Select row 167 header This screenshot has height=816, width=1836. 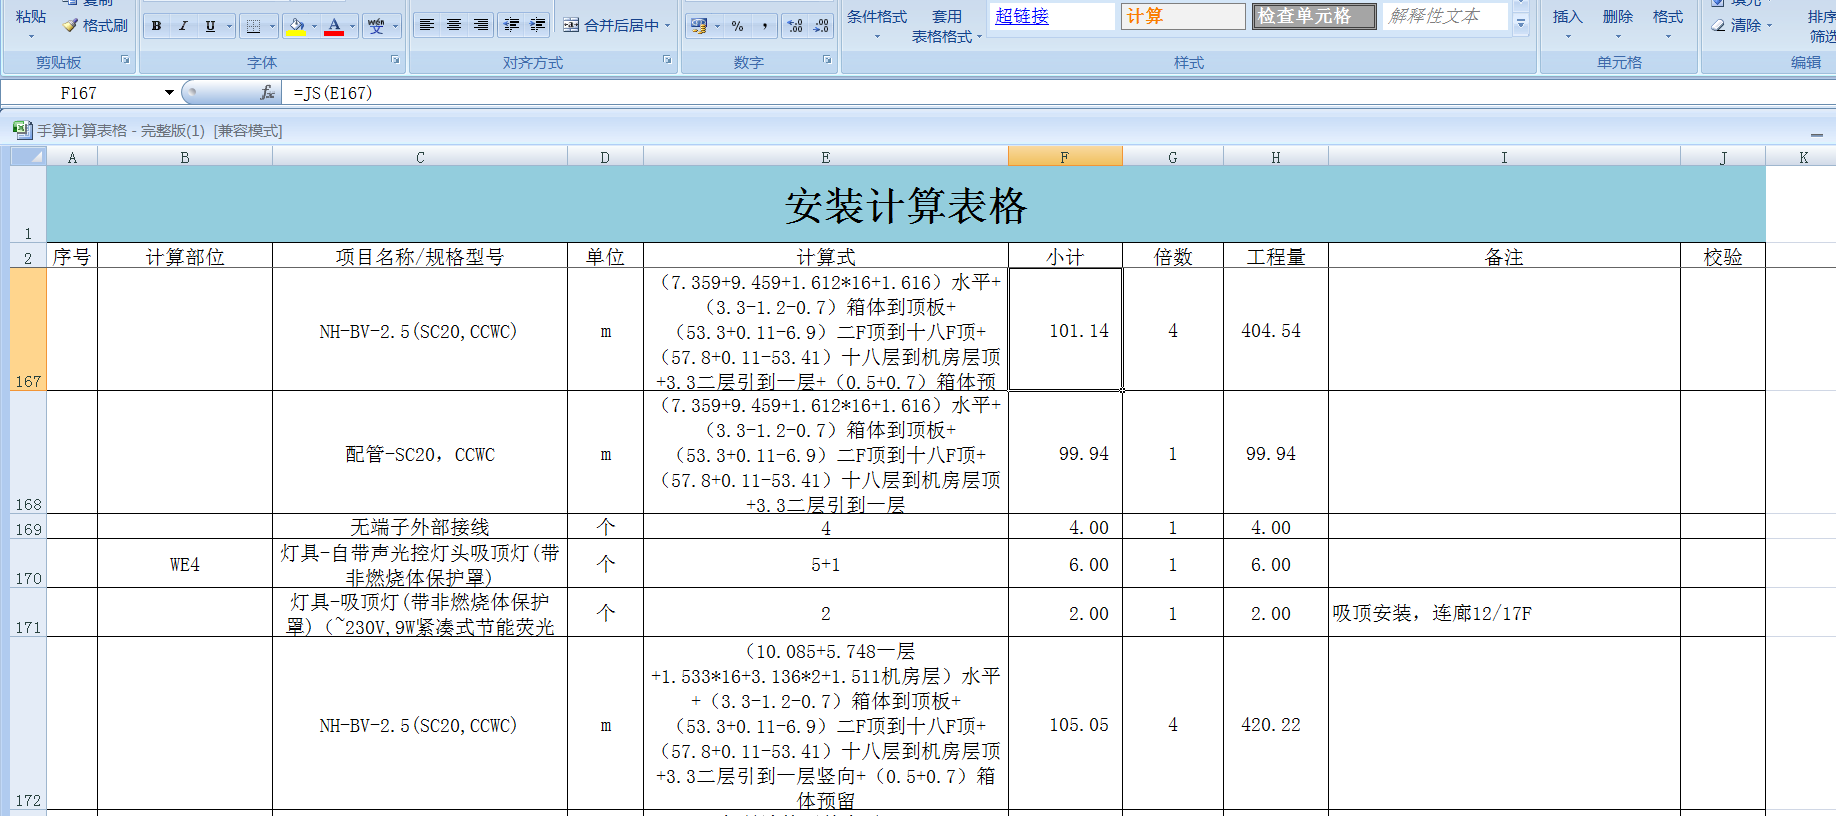(x=28, y=329)
